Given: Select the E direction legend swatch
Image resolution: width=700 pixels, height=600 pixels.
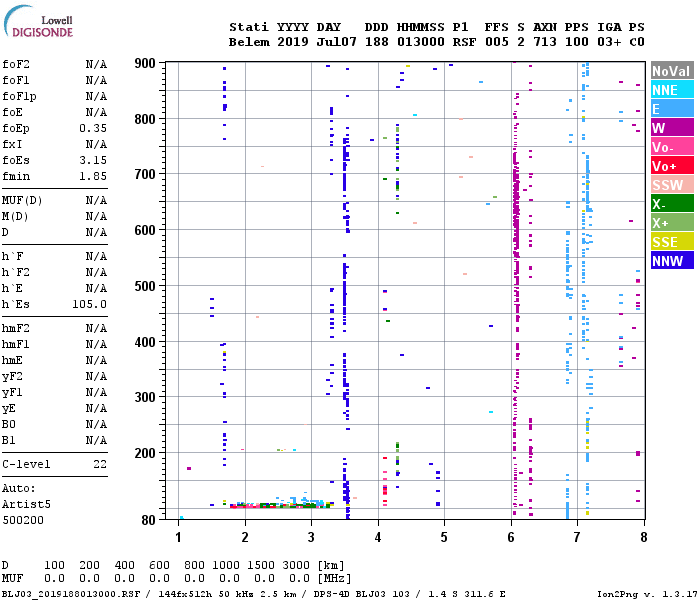Looking at the screenshot, I should (x=672, y=109).
